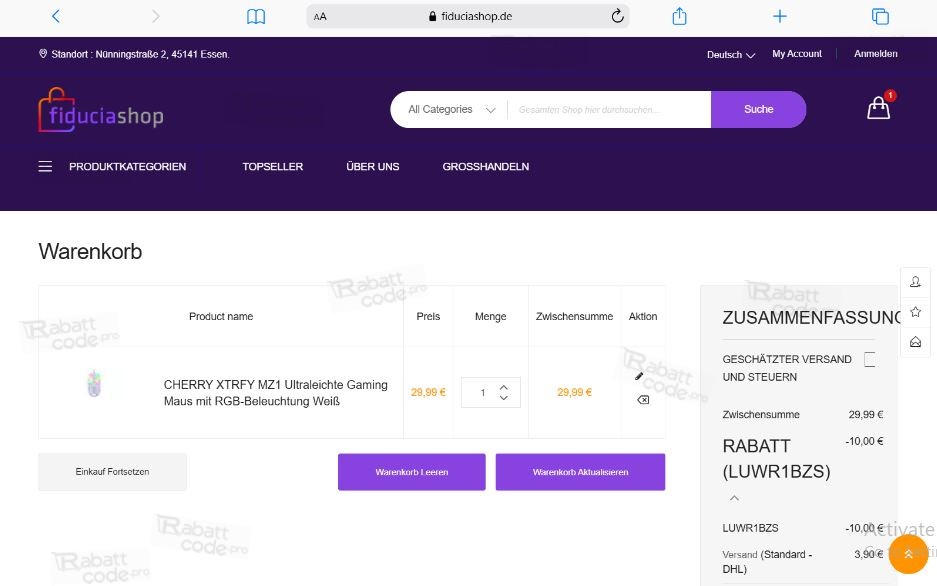Click the user profile icon in right sidebar
937x586 pixels.
coord(915,282)
